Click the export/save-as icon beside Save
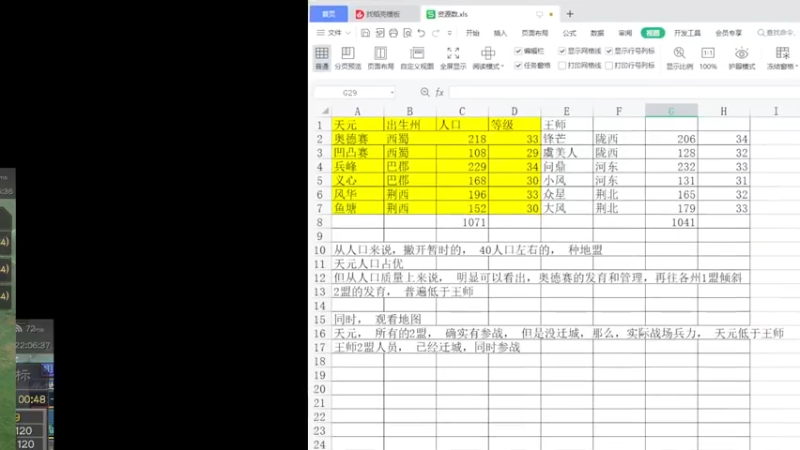 (x=380, y=33)
